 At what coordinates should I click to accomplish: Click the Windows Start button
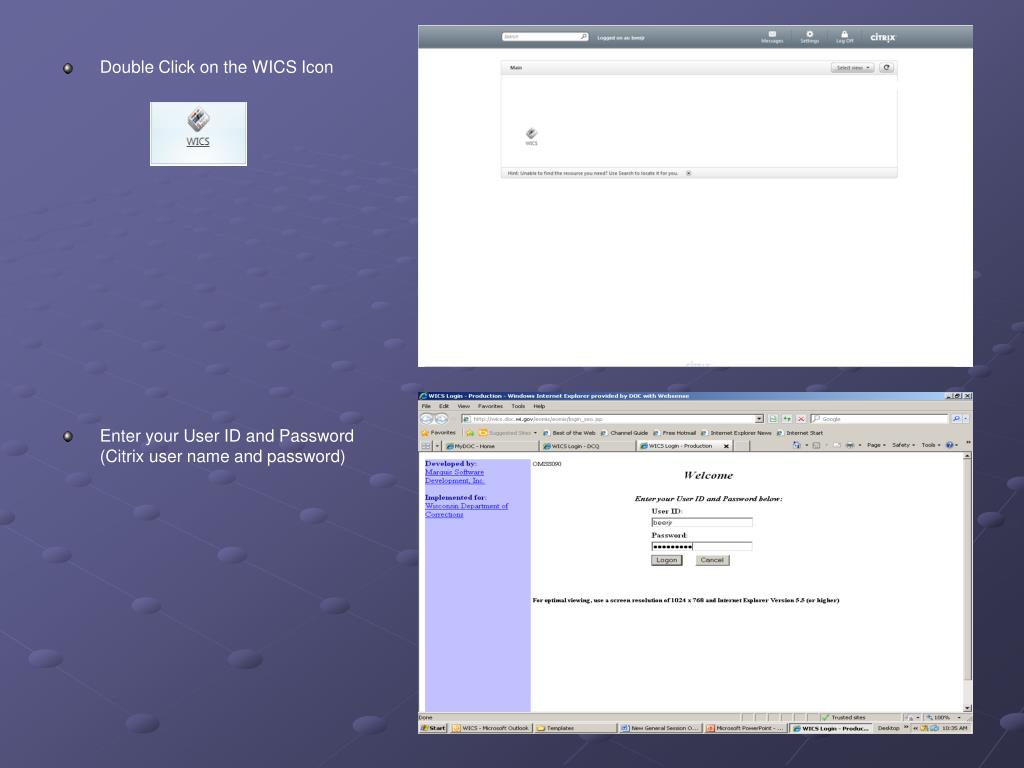tap(433, 728)
